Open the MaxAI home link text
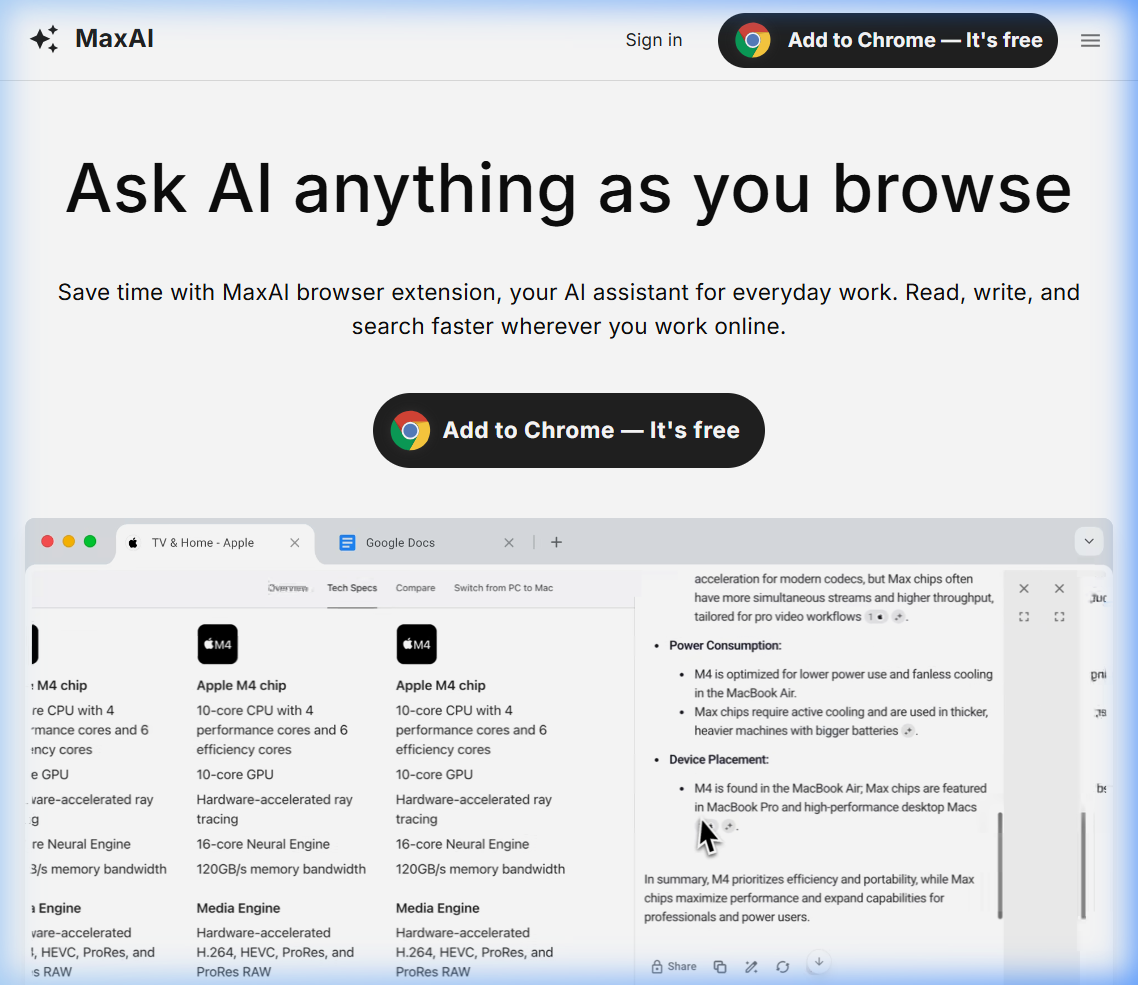 point(115,38)
